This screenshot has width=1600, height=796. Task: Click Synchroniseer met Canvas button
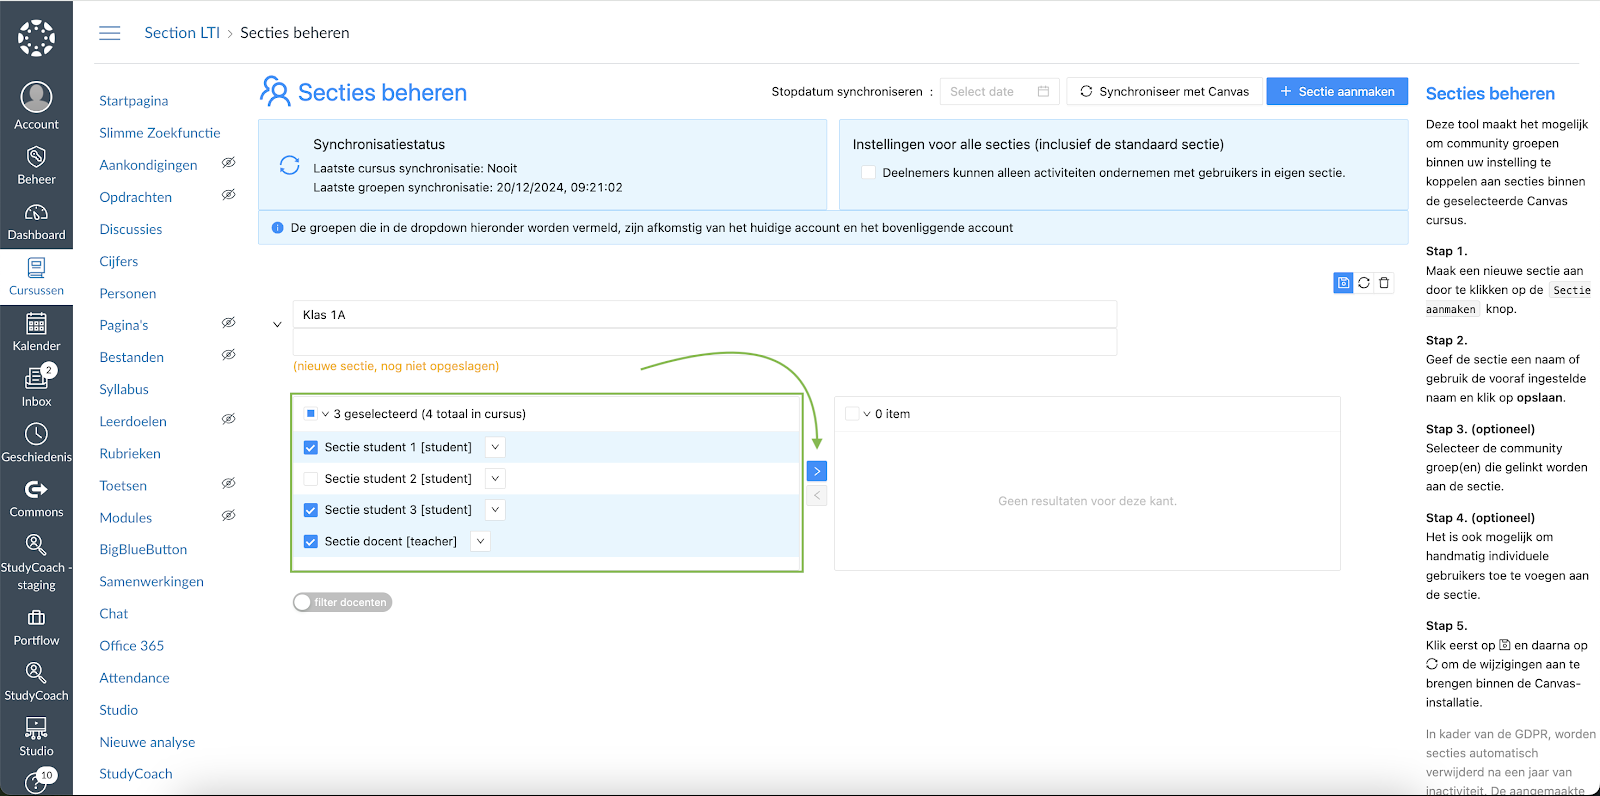pyautogui.click(x=1164, y=91)
